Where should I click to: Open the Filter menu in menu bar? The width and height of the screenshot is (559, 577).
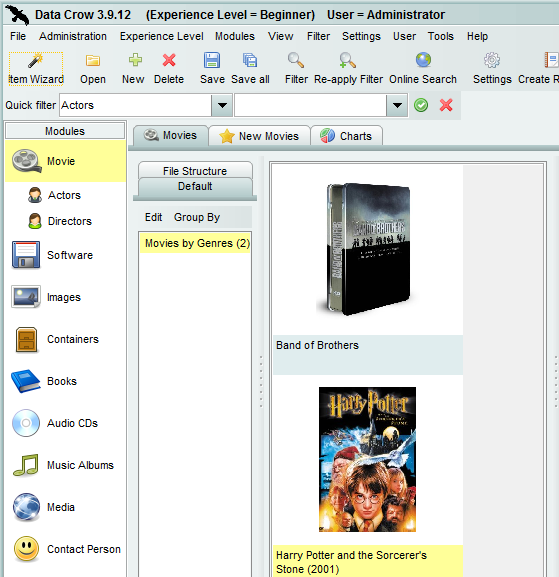pyautogui.click(x=318, y=36)
